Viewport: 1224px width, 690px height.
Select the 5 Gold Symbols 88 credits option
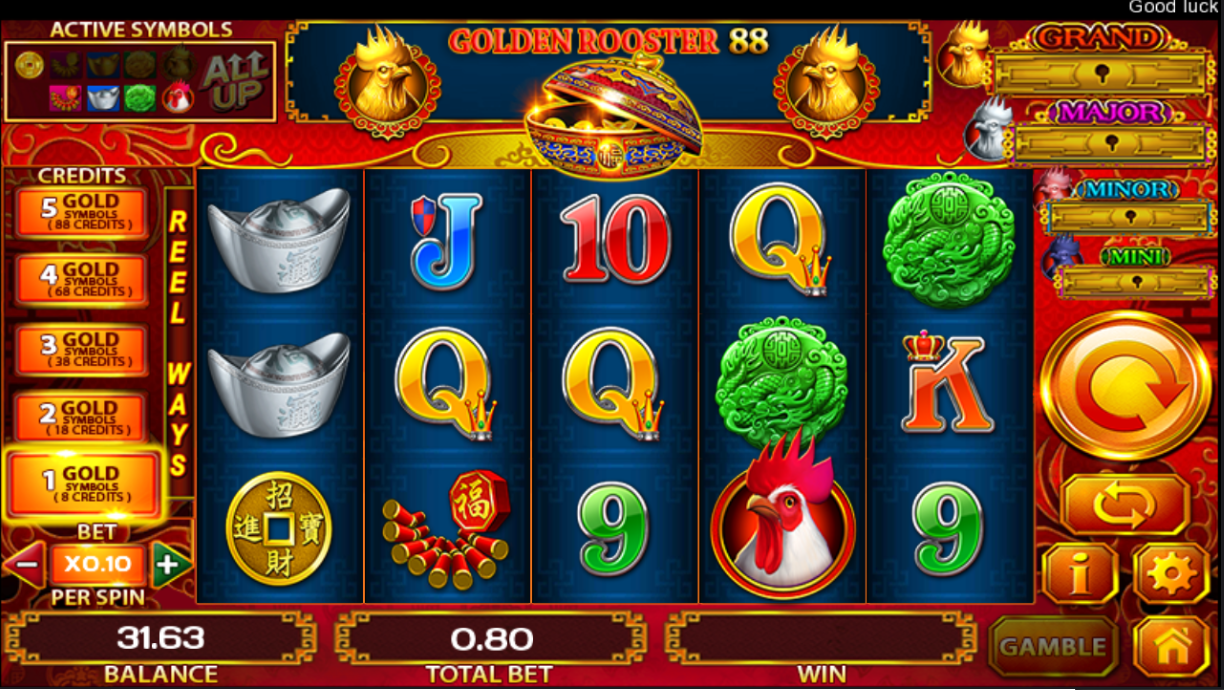(81, 212)
